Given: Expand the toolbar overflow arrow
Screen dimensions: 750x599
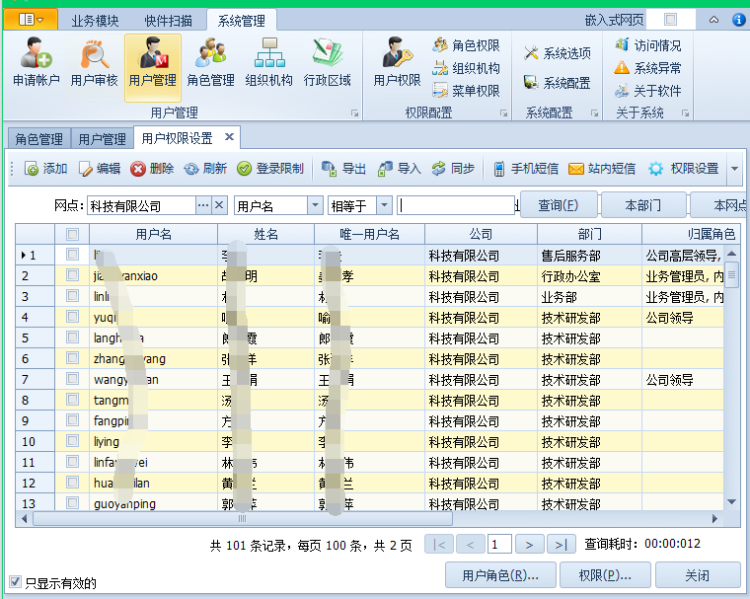Looking at the screenshot, I should [x=734, y=169].
